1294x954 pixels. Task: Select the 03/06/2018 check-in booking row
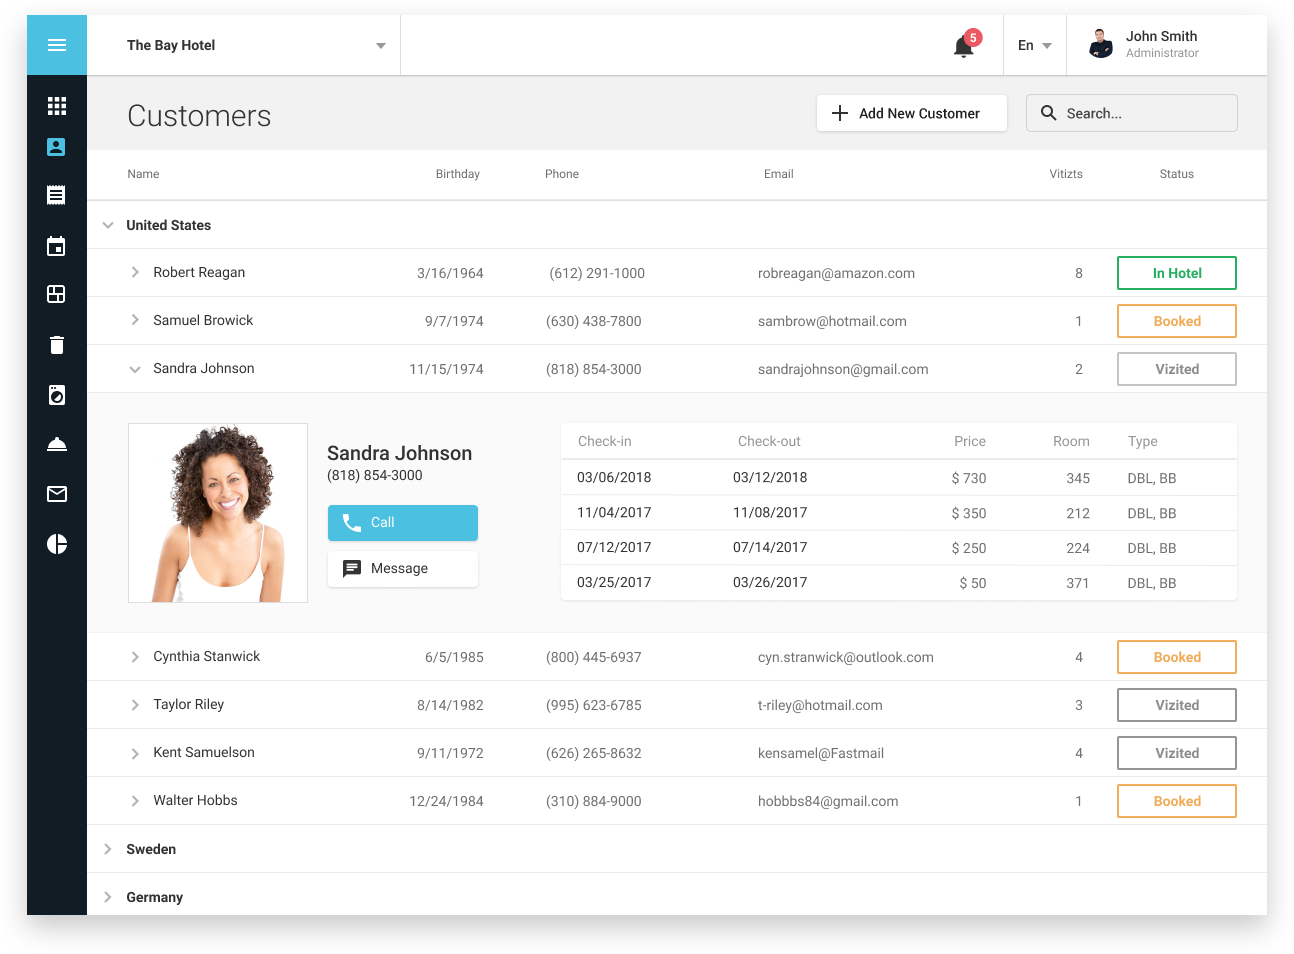899,478
